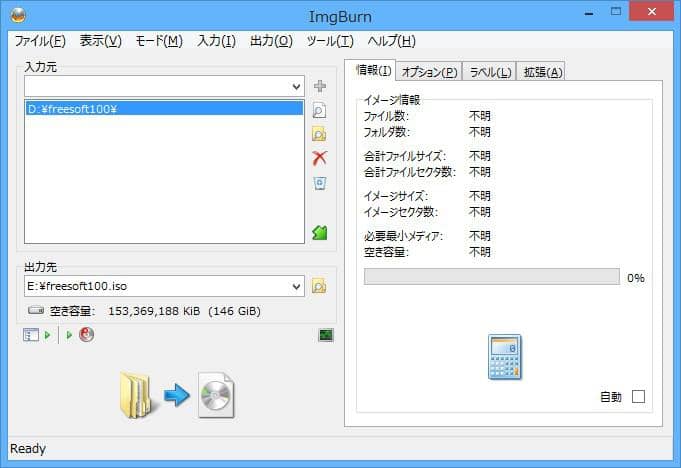Click the calculator icon to compute image info

[x=504, y=357]
